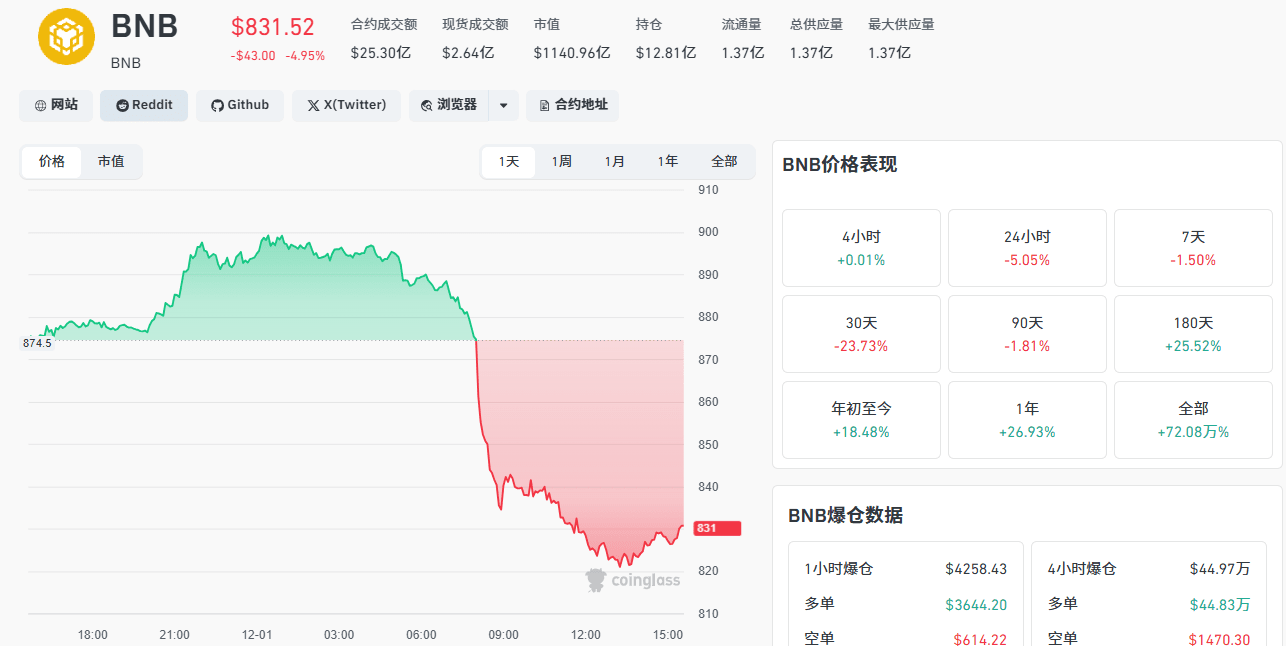The height and width of the screenshot is (646, 1286).
Task: Select the 1天 time range
Action: coord(509,161)
